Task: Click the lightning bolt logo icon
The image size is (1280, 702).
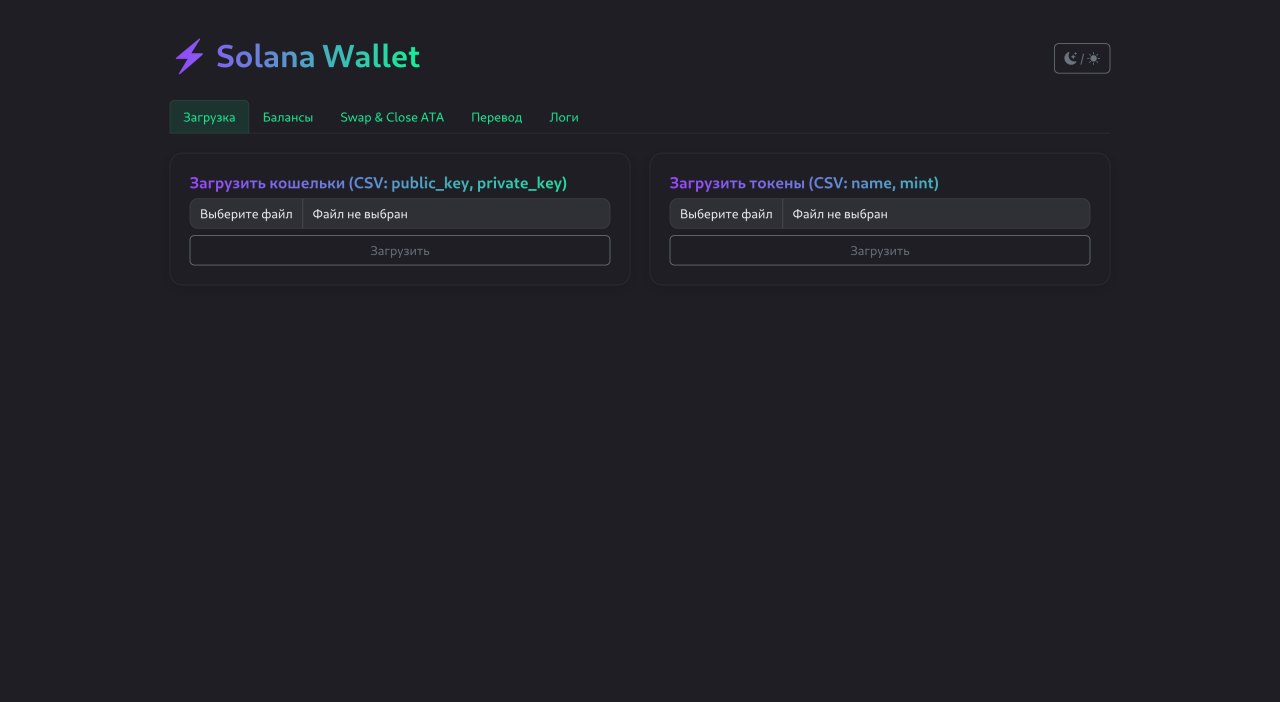Action: 189,57
